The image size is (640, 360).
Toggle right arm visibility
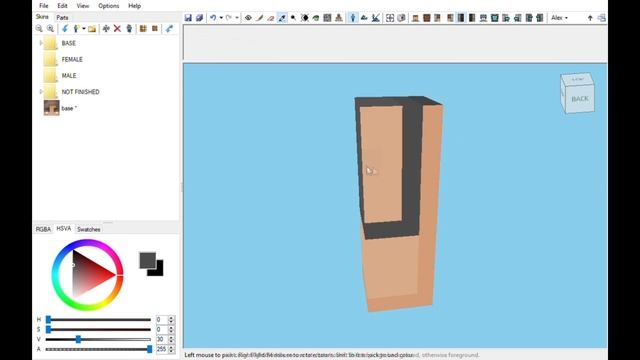click(x=450, y=18)
